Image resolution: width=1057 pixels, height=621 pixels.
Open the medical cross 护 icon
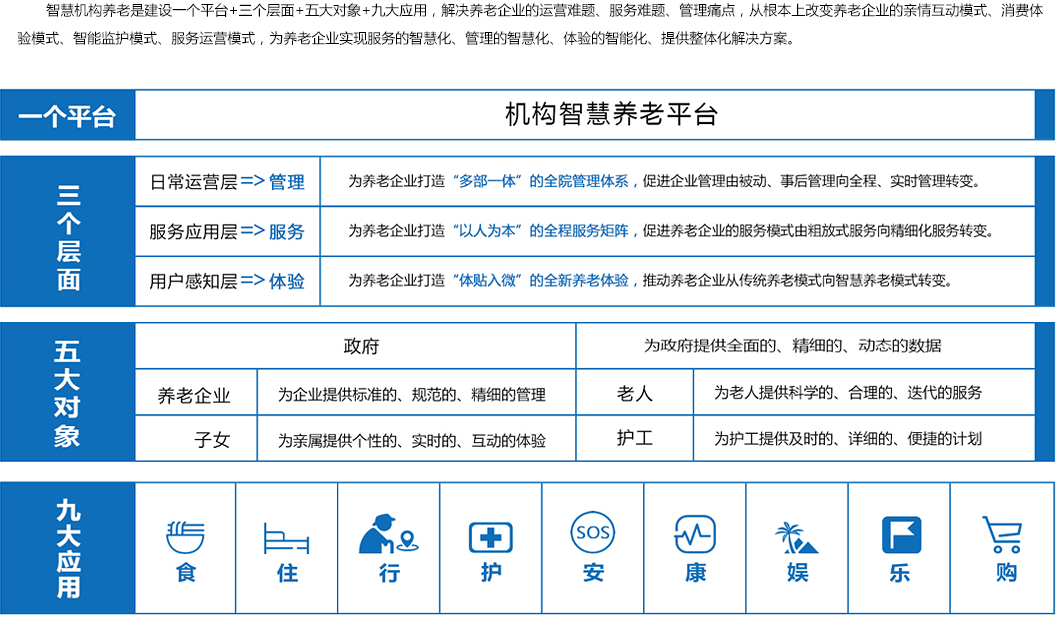coord(491,537)
